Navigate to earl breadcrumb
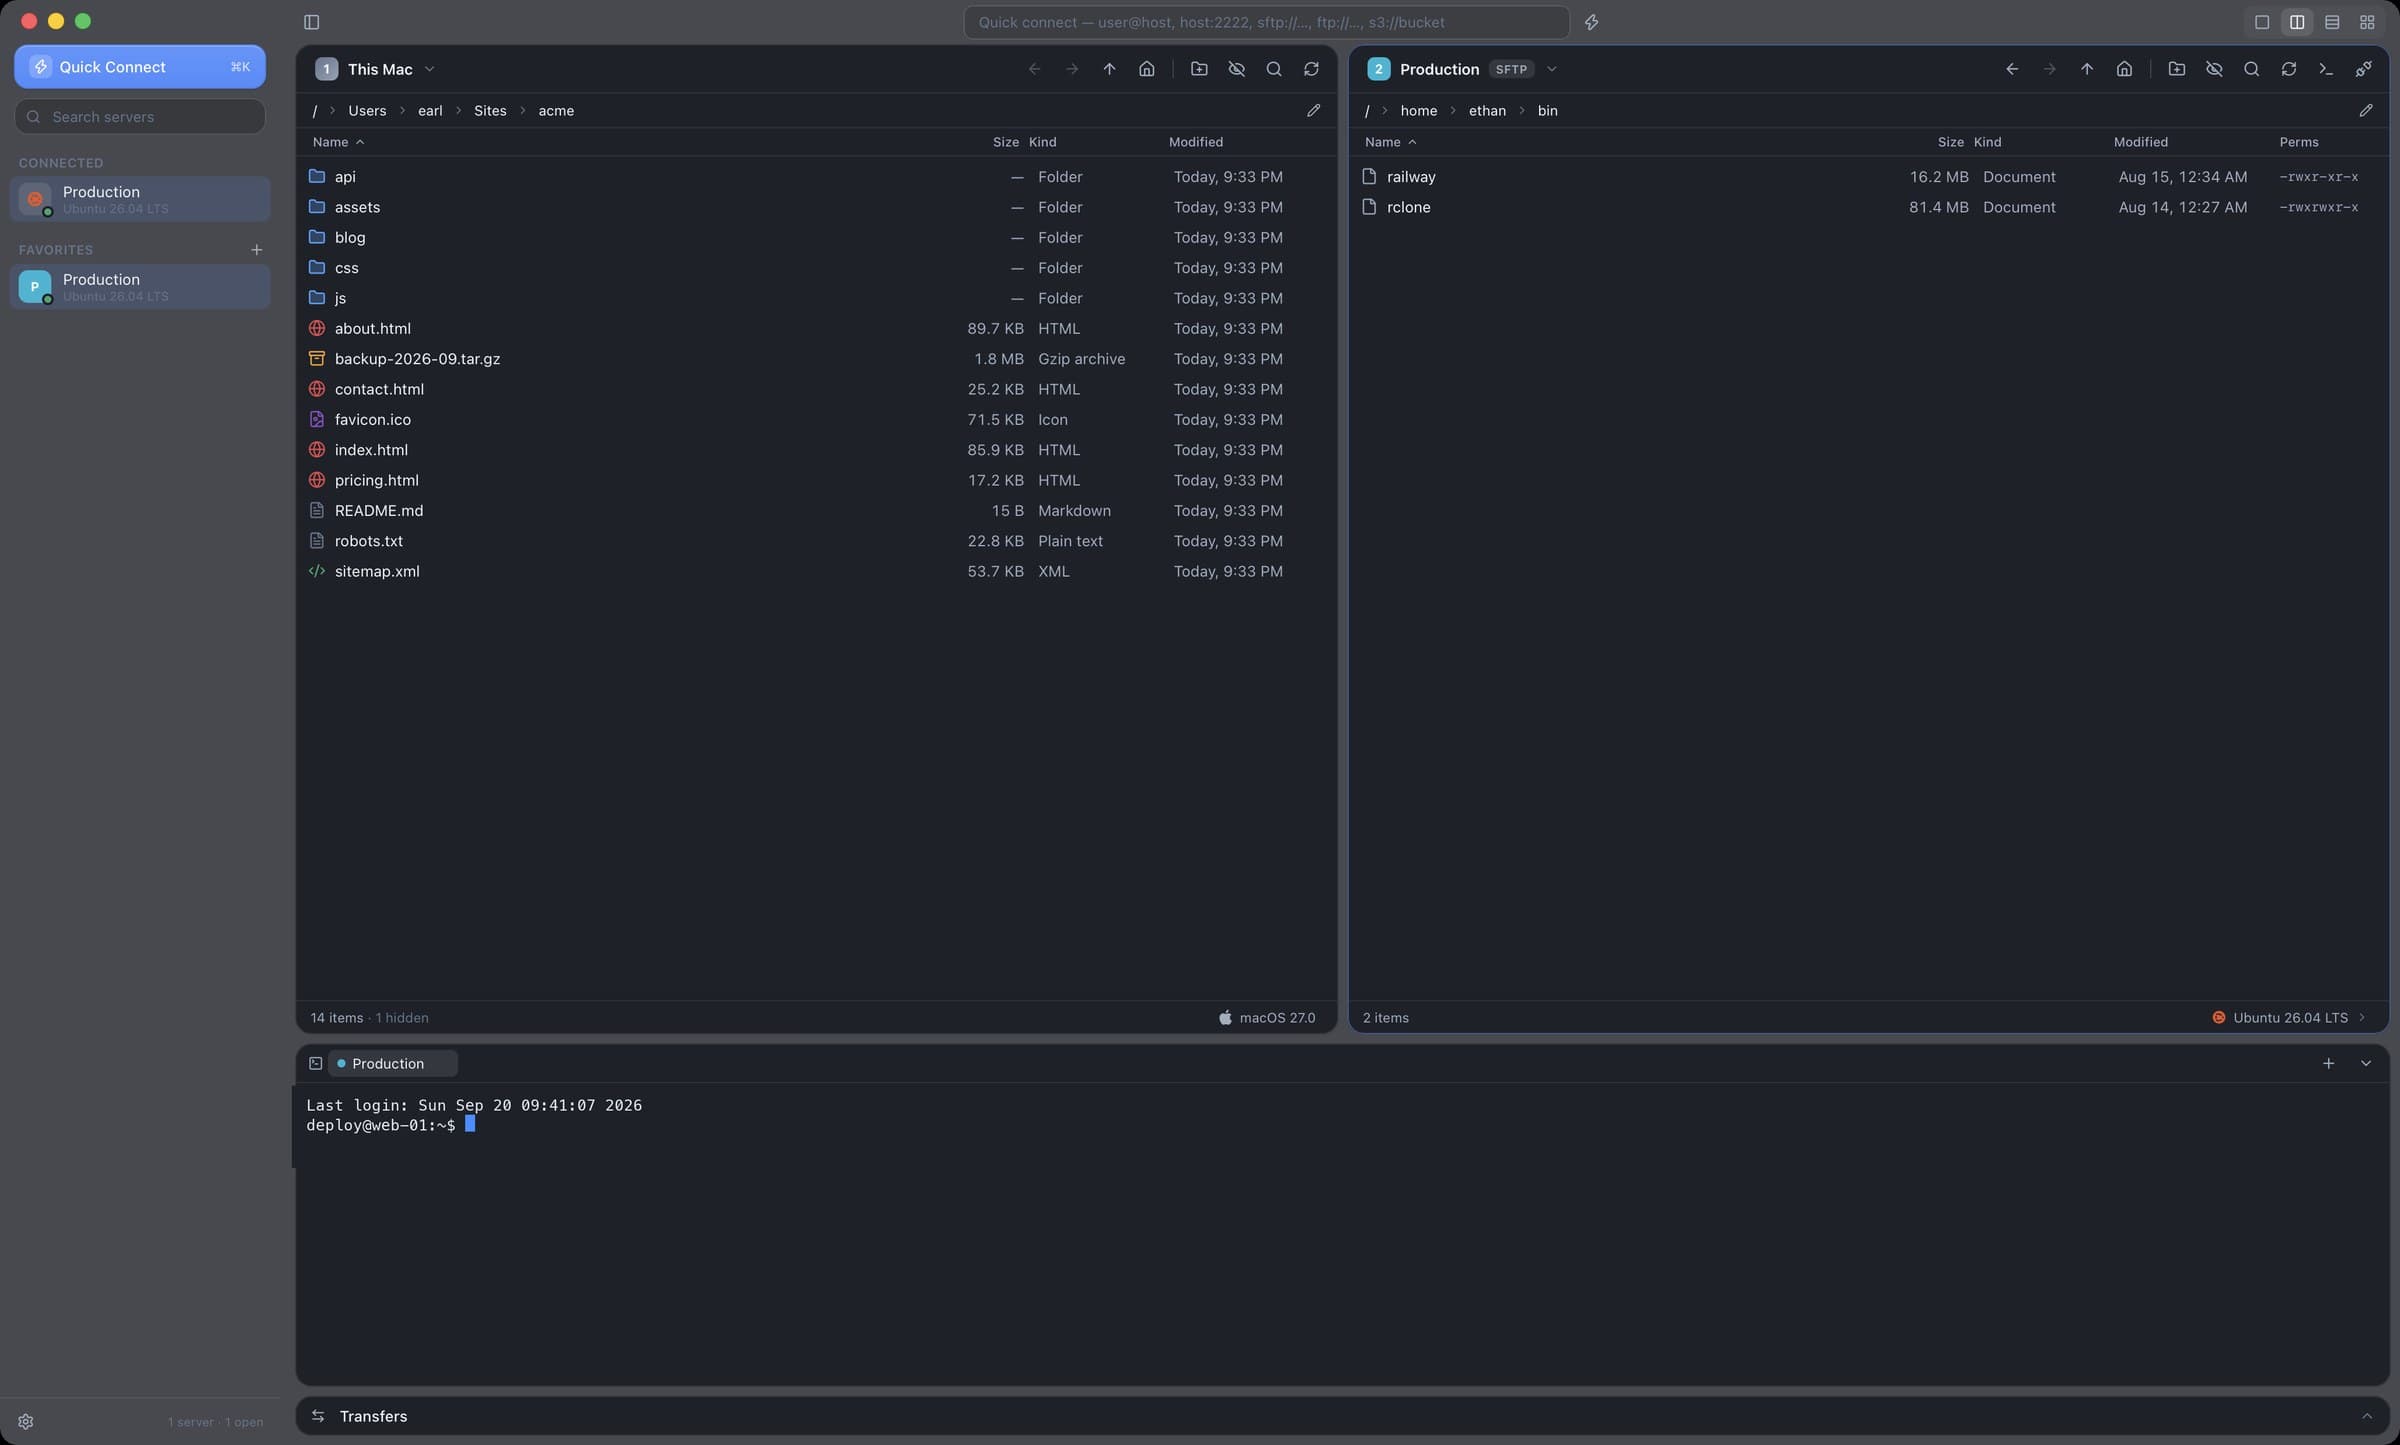Viewport: 2400px width, 1445px height. [430, 111]
